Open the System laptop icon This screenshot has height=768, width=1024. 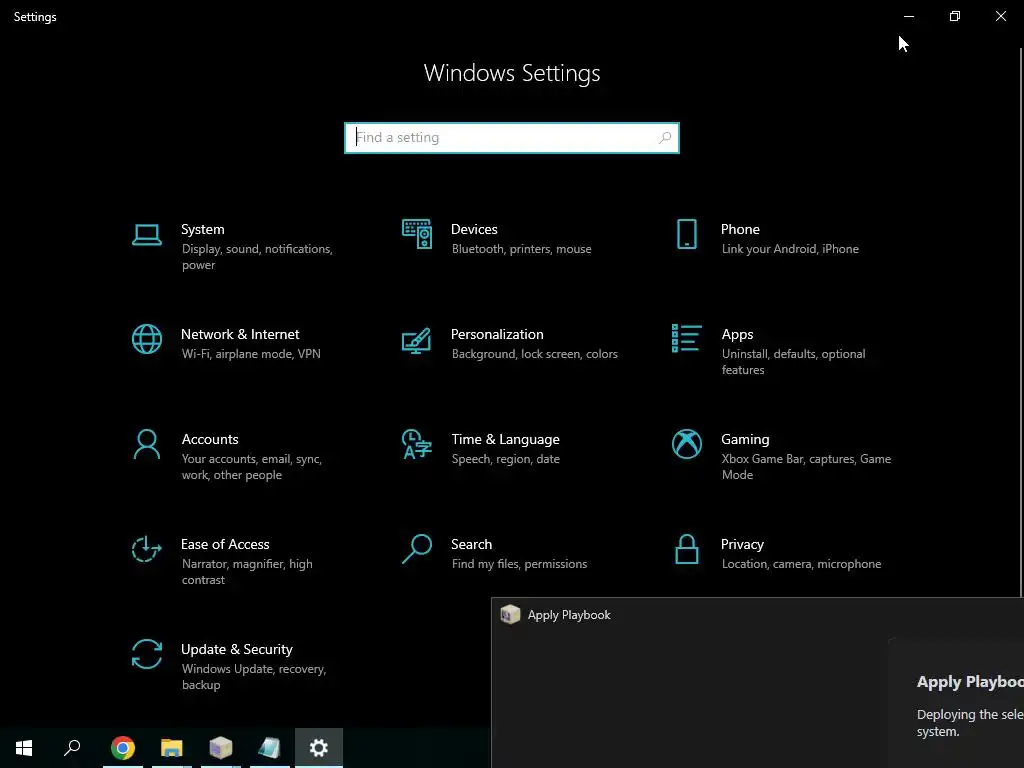pyautogui.click(x=147, y=235)
